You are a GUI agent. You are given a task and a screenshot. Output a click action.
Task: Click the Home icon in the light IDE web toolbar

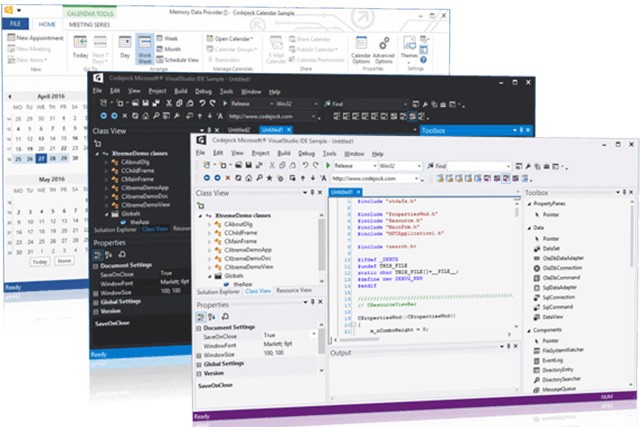pyautogui.click(x=249, y=178)
